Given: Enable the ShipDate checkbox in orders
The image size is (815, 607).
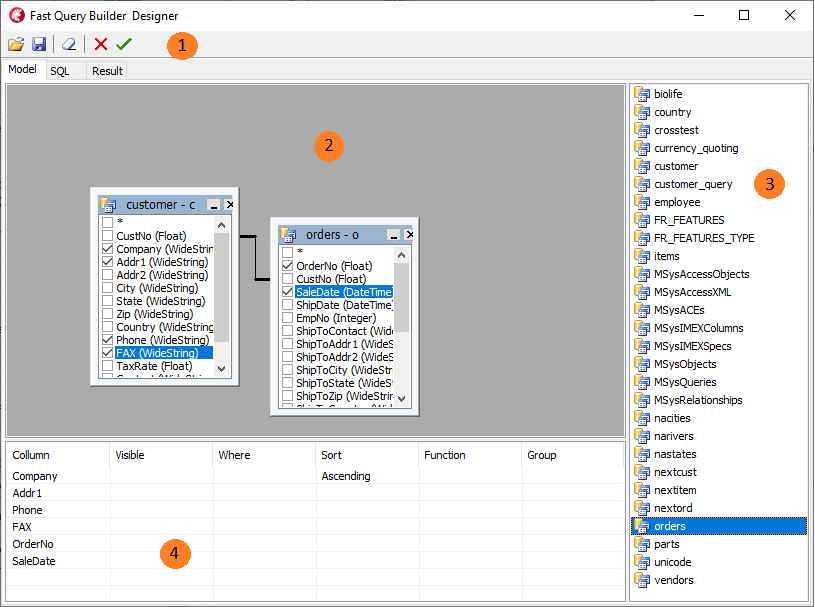Looking at the screenshot, I should tap(287, 305).
